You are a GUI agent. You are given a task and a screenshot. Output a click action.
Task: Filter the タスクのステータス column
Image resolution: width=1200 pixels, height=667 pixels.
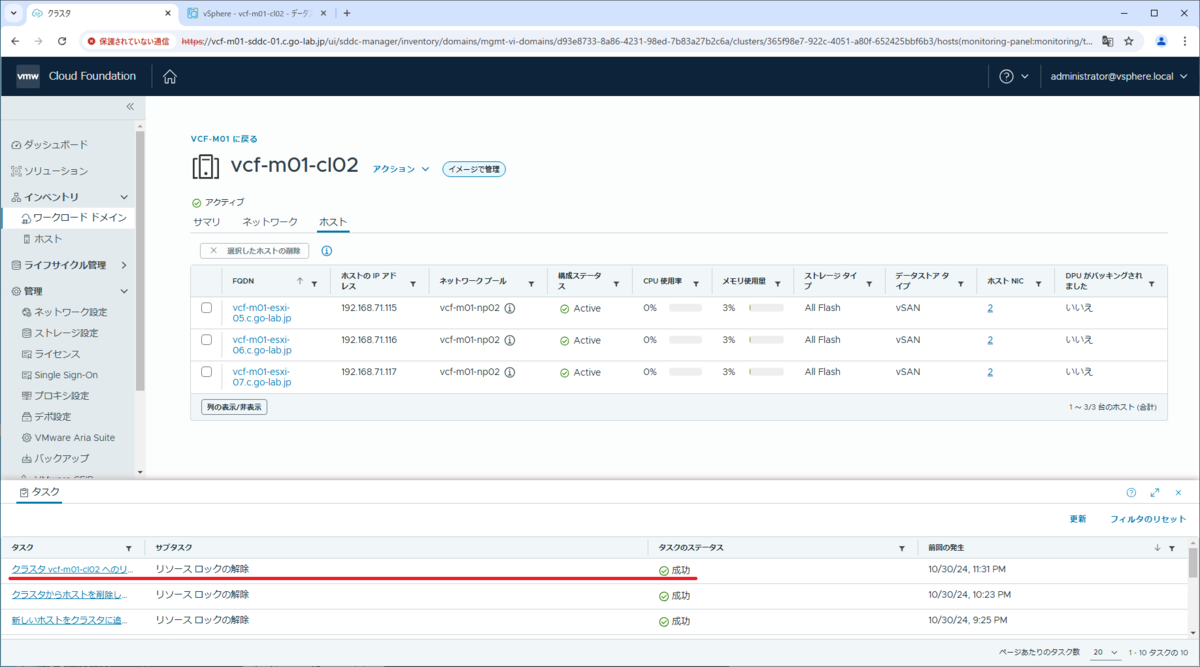click(x=902, y=548)
